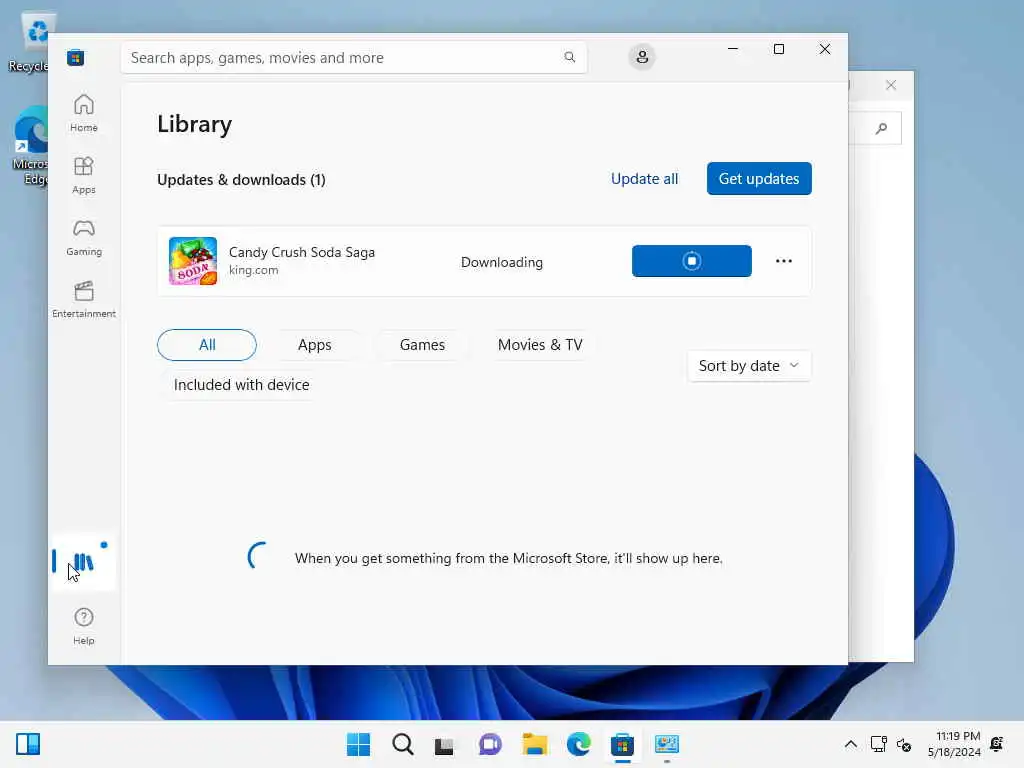
Task: Select the Apps filter tab
Action: [315, 345]
